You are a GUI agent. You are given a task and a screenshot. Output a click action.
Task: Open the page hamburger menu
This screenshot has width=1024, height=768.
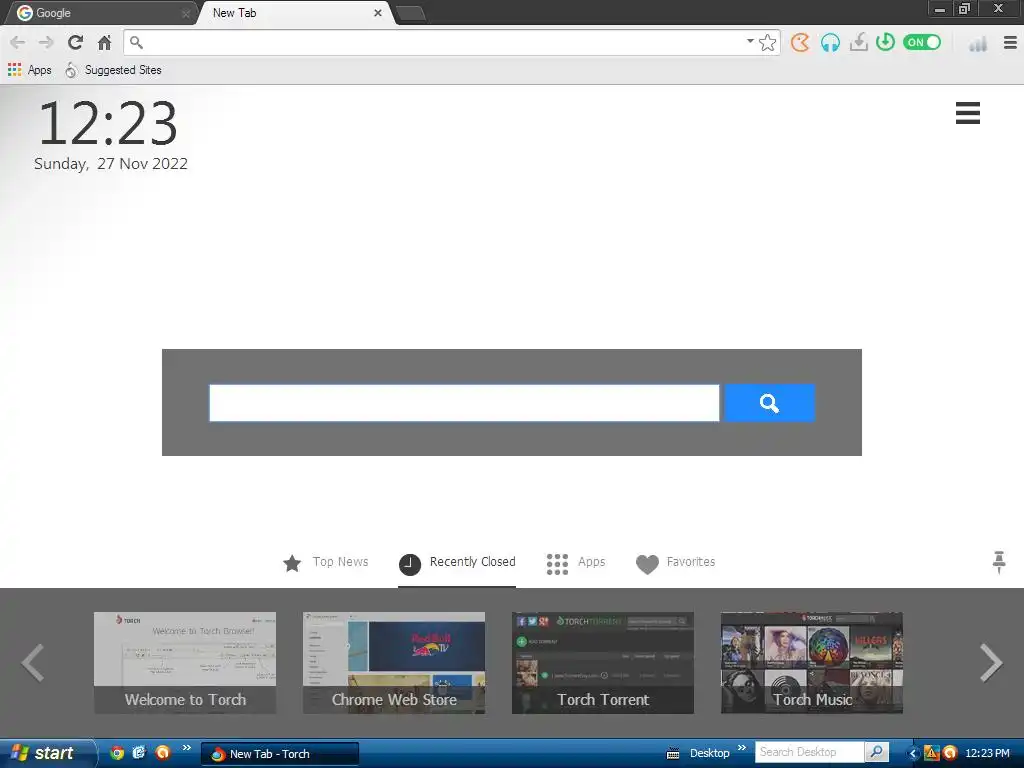click(967, 113)
